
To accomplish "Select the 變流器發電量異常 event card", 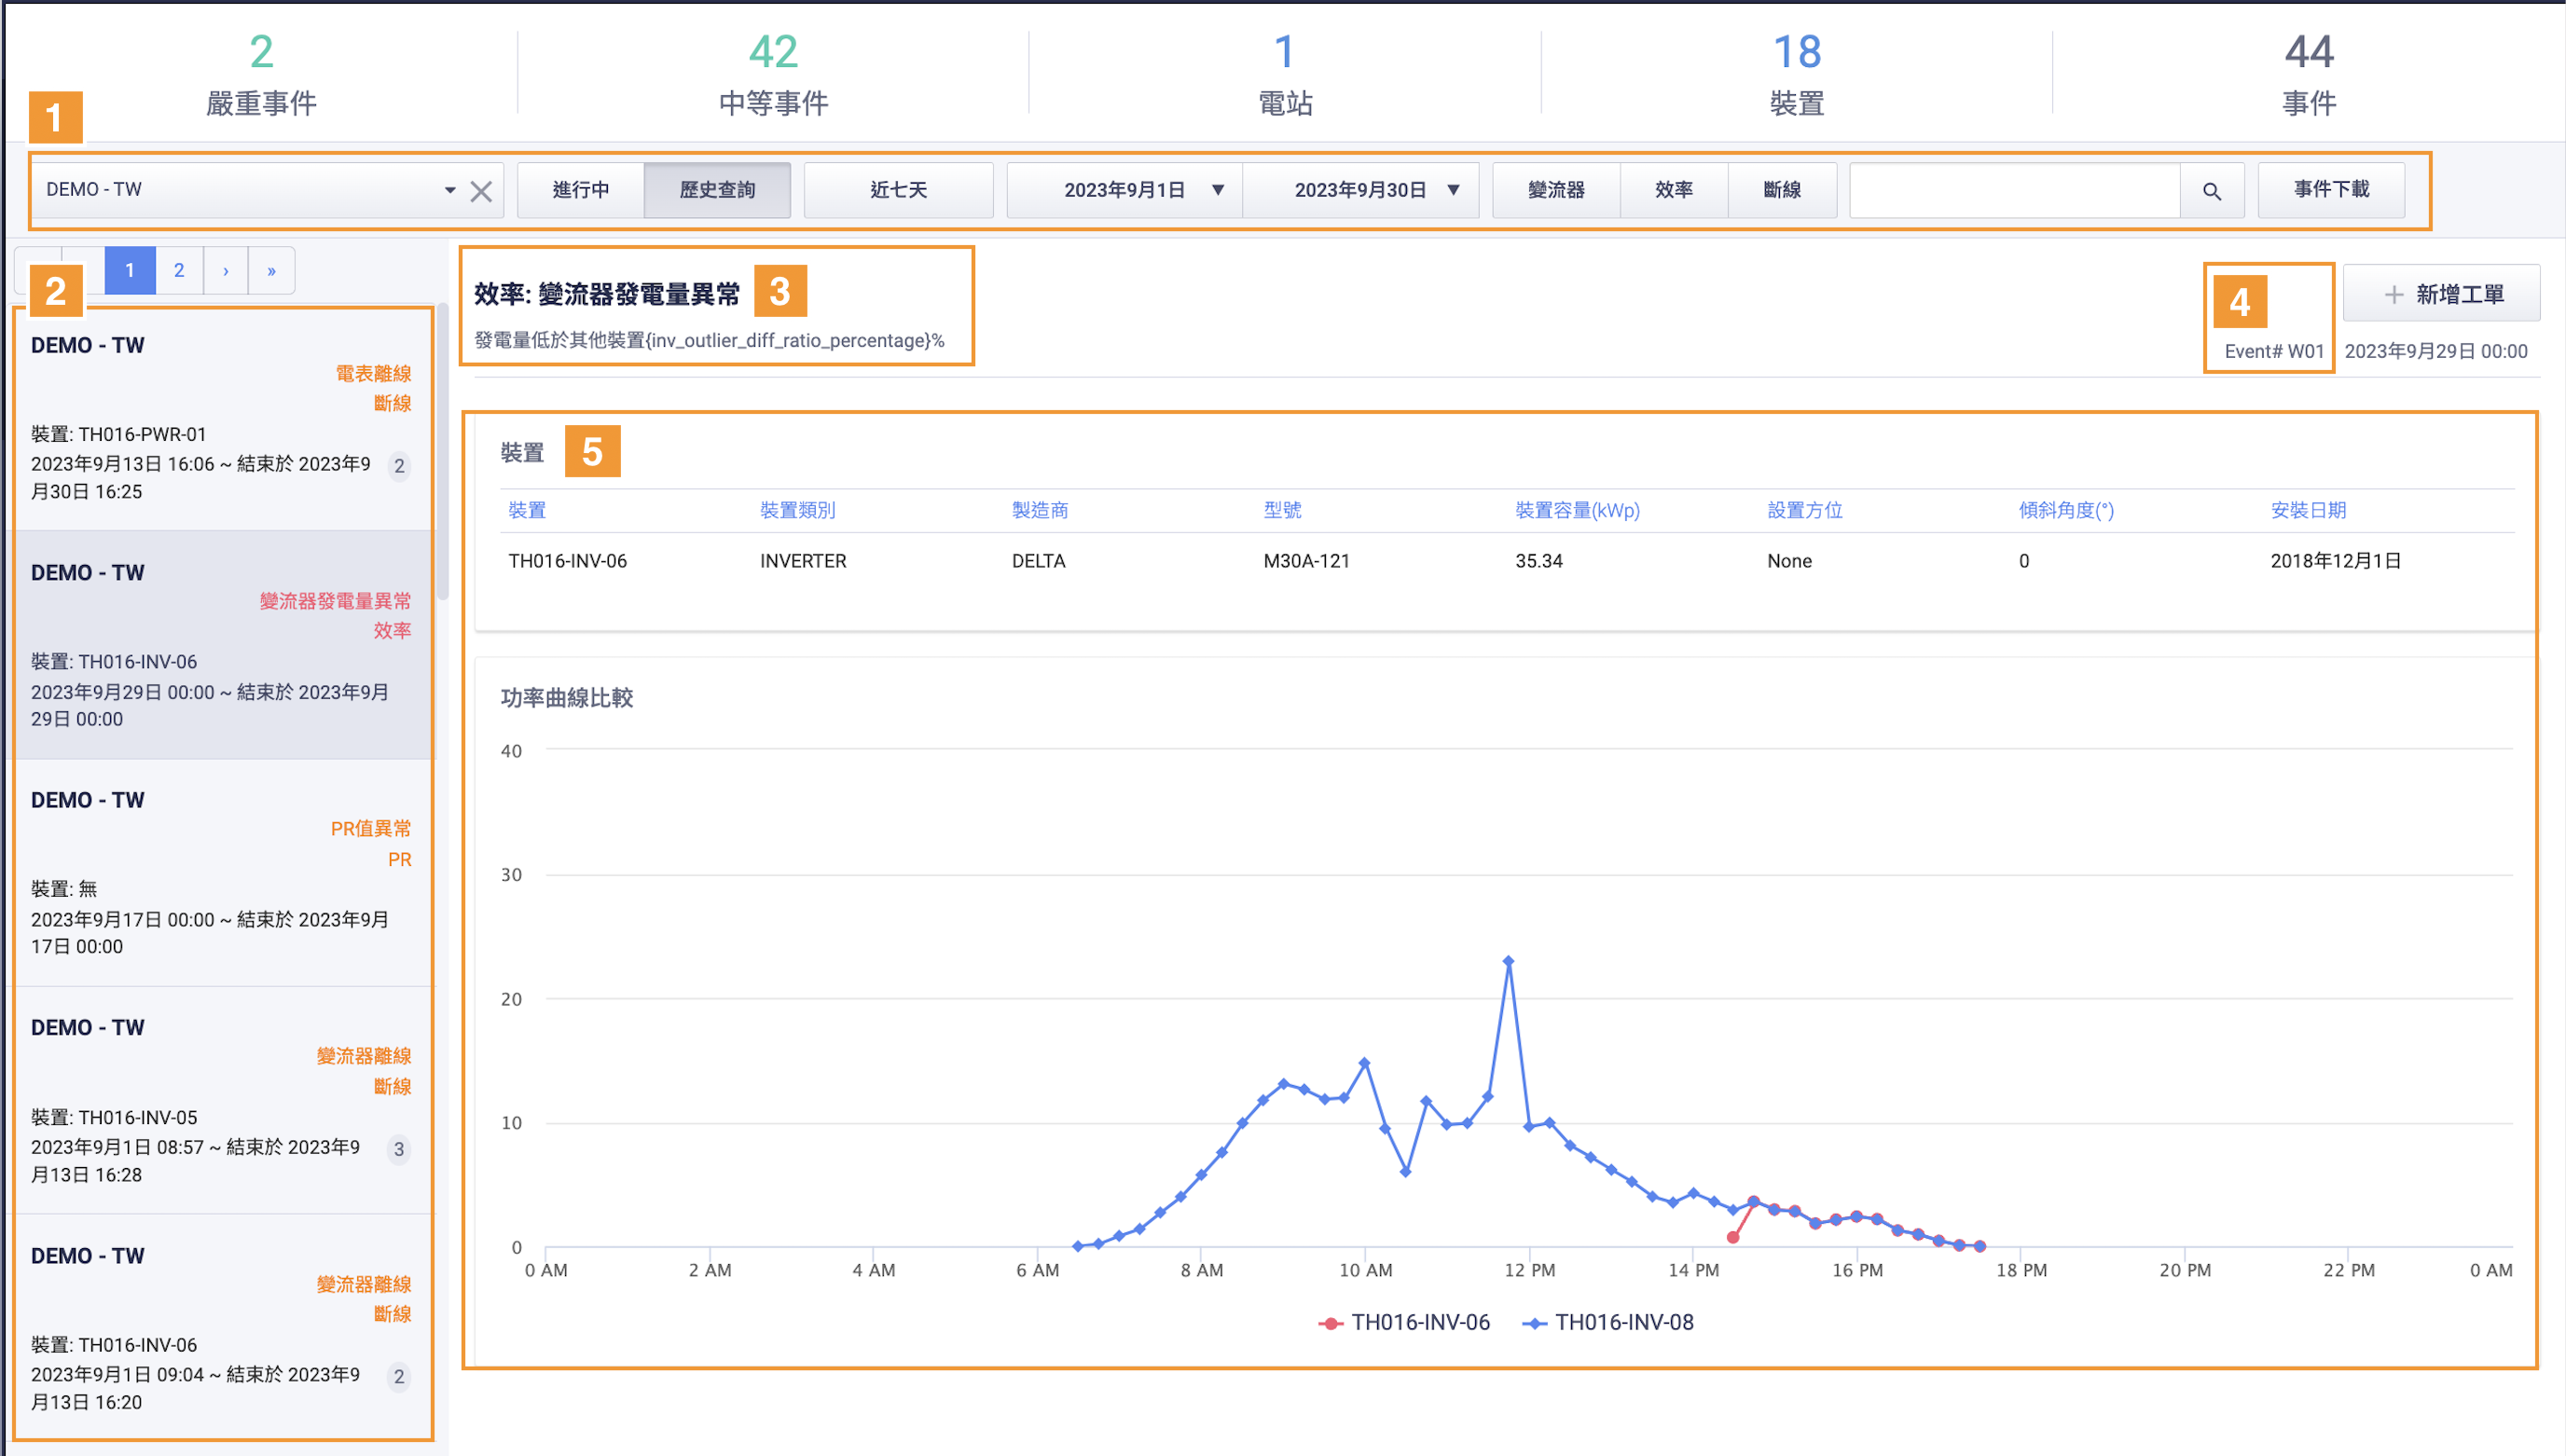I will click(221, 645).
